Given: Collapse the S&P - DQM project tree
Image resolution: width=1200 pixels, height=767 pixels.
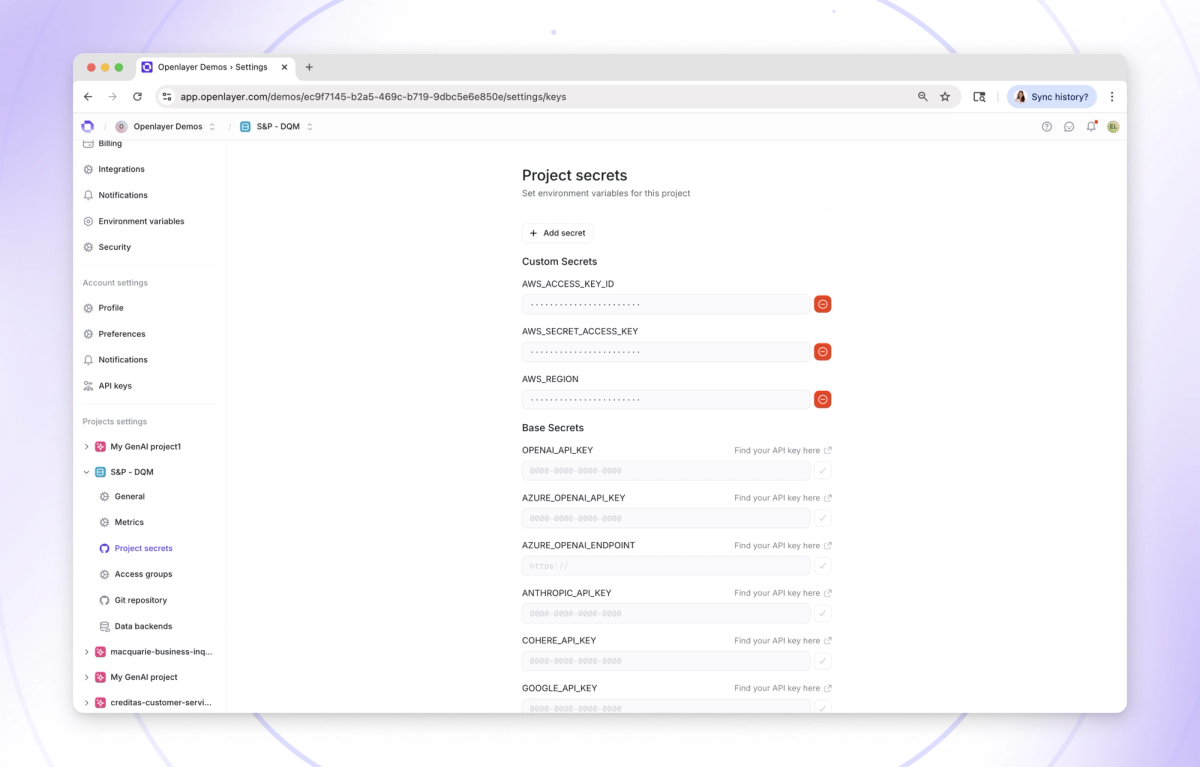Looking at the screenshot, I should (86, 472).
